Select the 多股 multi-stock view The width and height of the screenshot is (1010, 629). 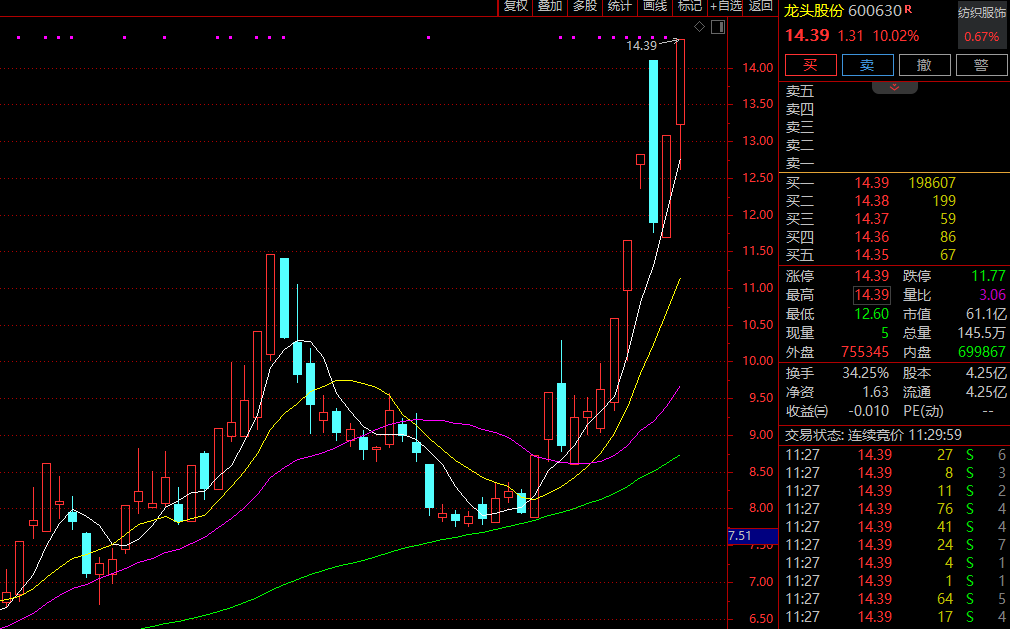pyautogui.click(x=585, y=6)
